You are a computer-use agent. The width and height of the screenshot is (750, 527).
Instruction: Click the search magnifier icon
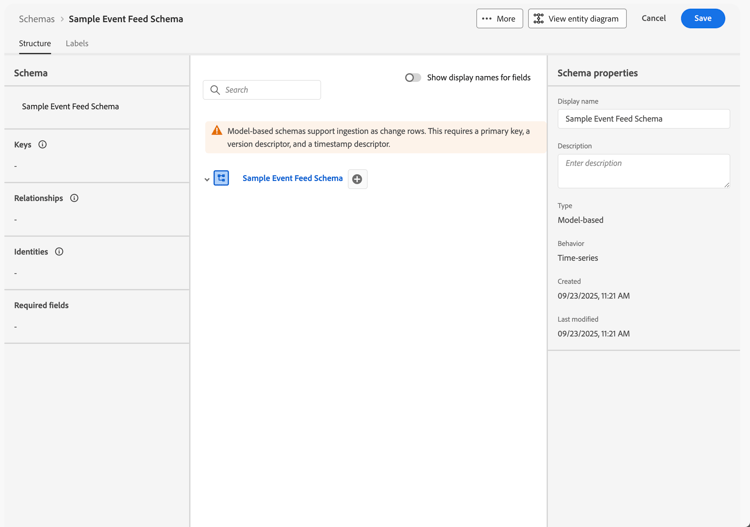215,90
